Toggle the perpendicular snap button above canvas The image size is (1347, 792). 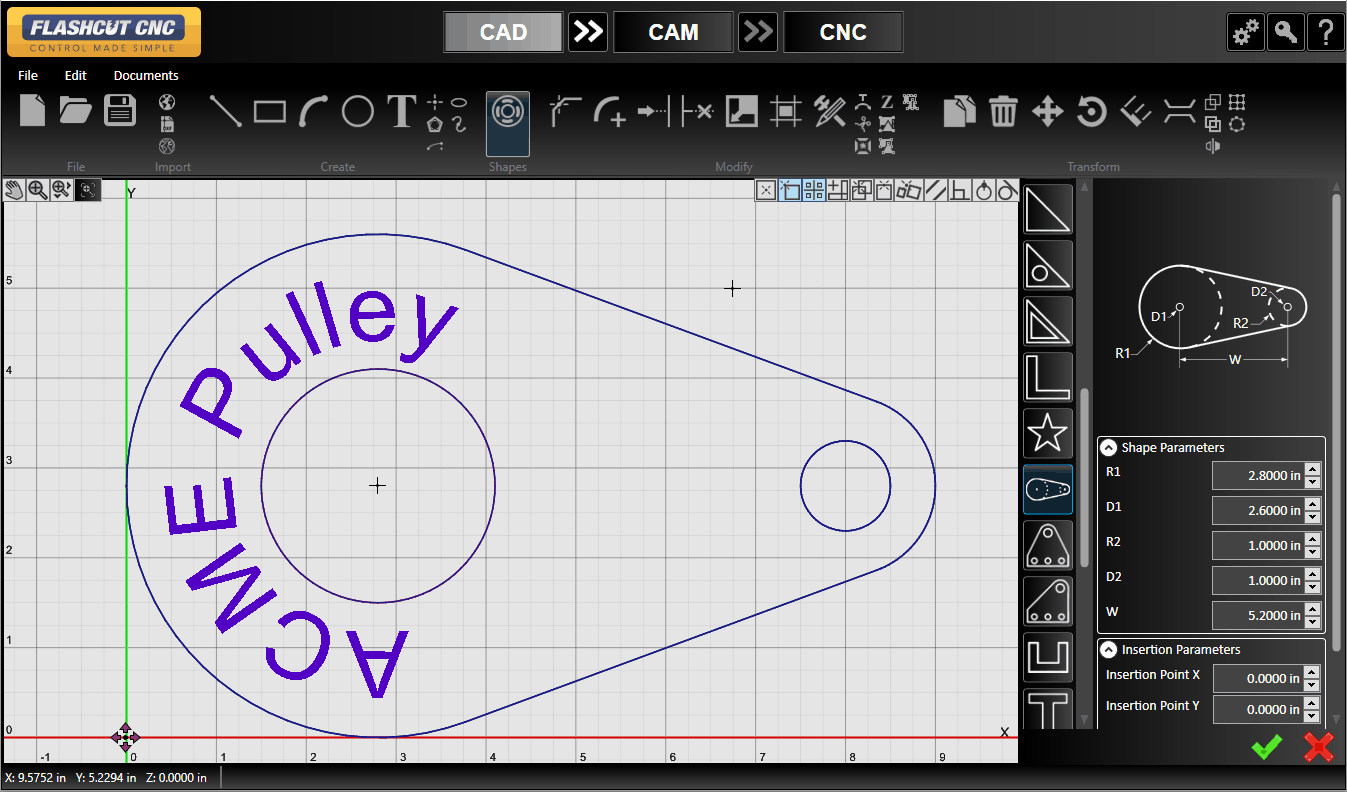[959, 190]
